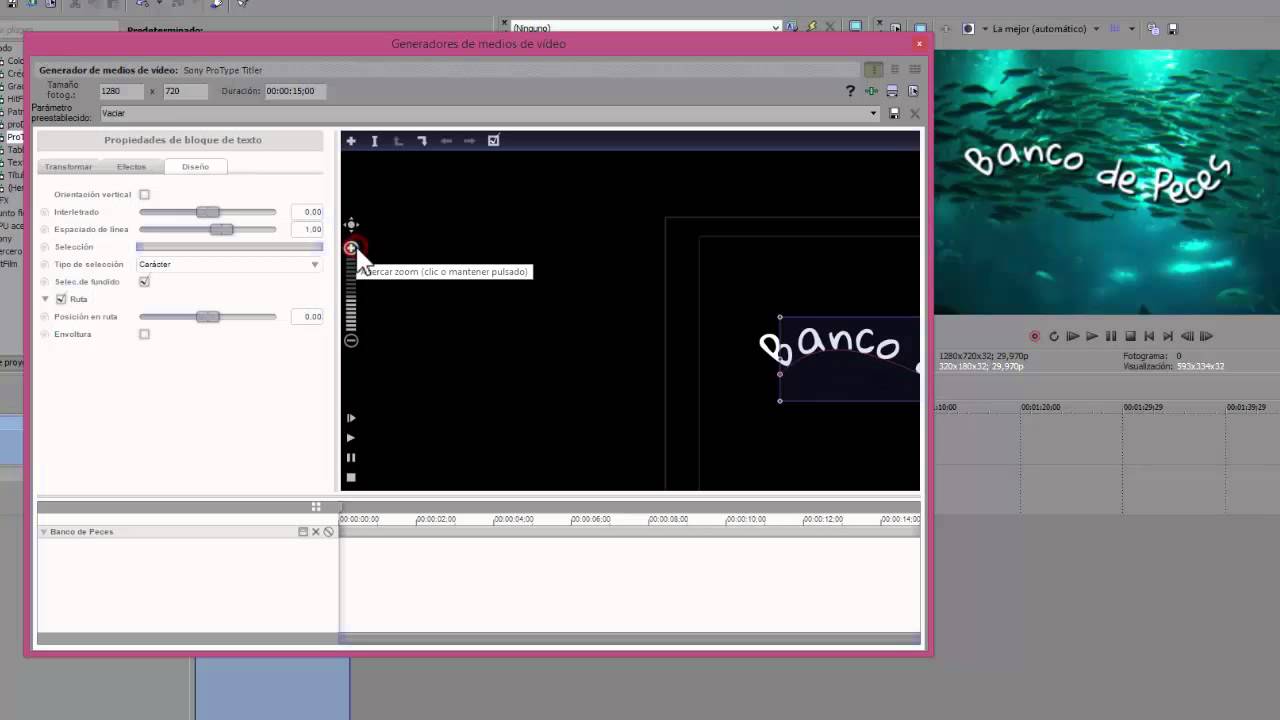Save the preset with floppy disk icon
1280x720 pixels.
[x=895, y=114]
